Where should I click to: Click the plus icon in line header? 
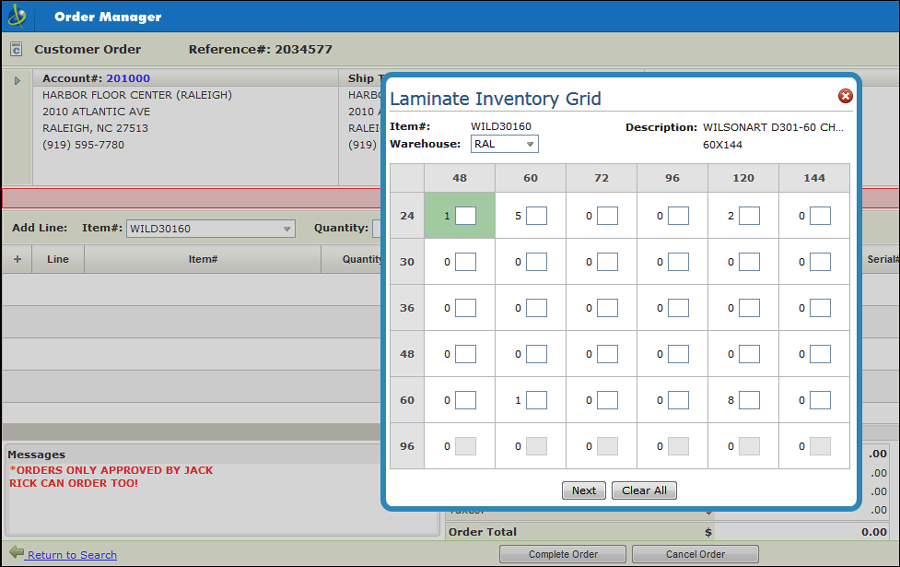[17, 259]
